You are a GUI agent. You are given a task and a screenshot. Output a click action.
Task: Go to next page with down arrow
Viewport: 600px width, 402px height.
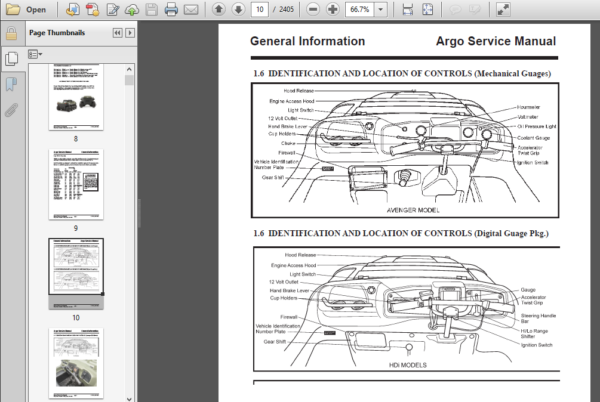(238, 10)
